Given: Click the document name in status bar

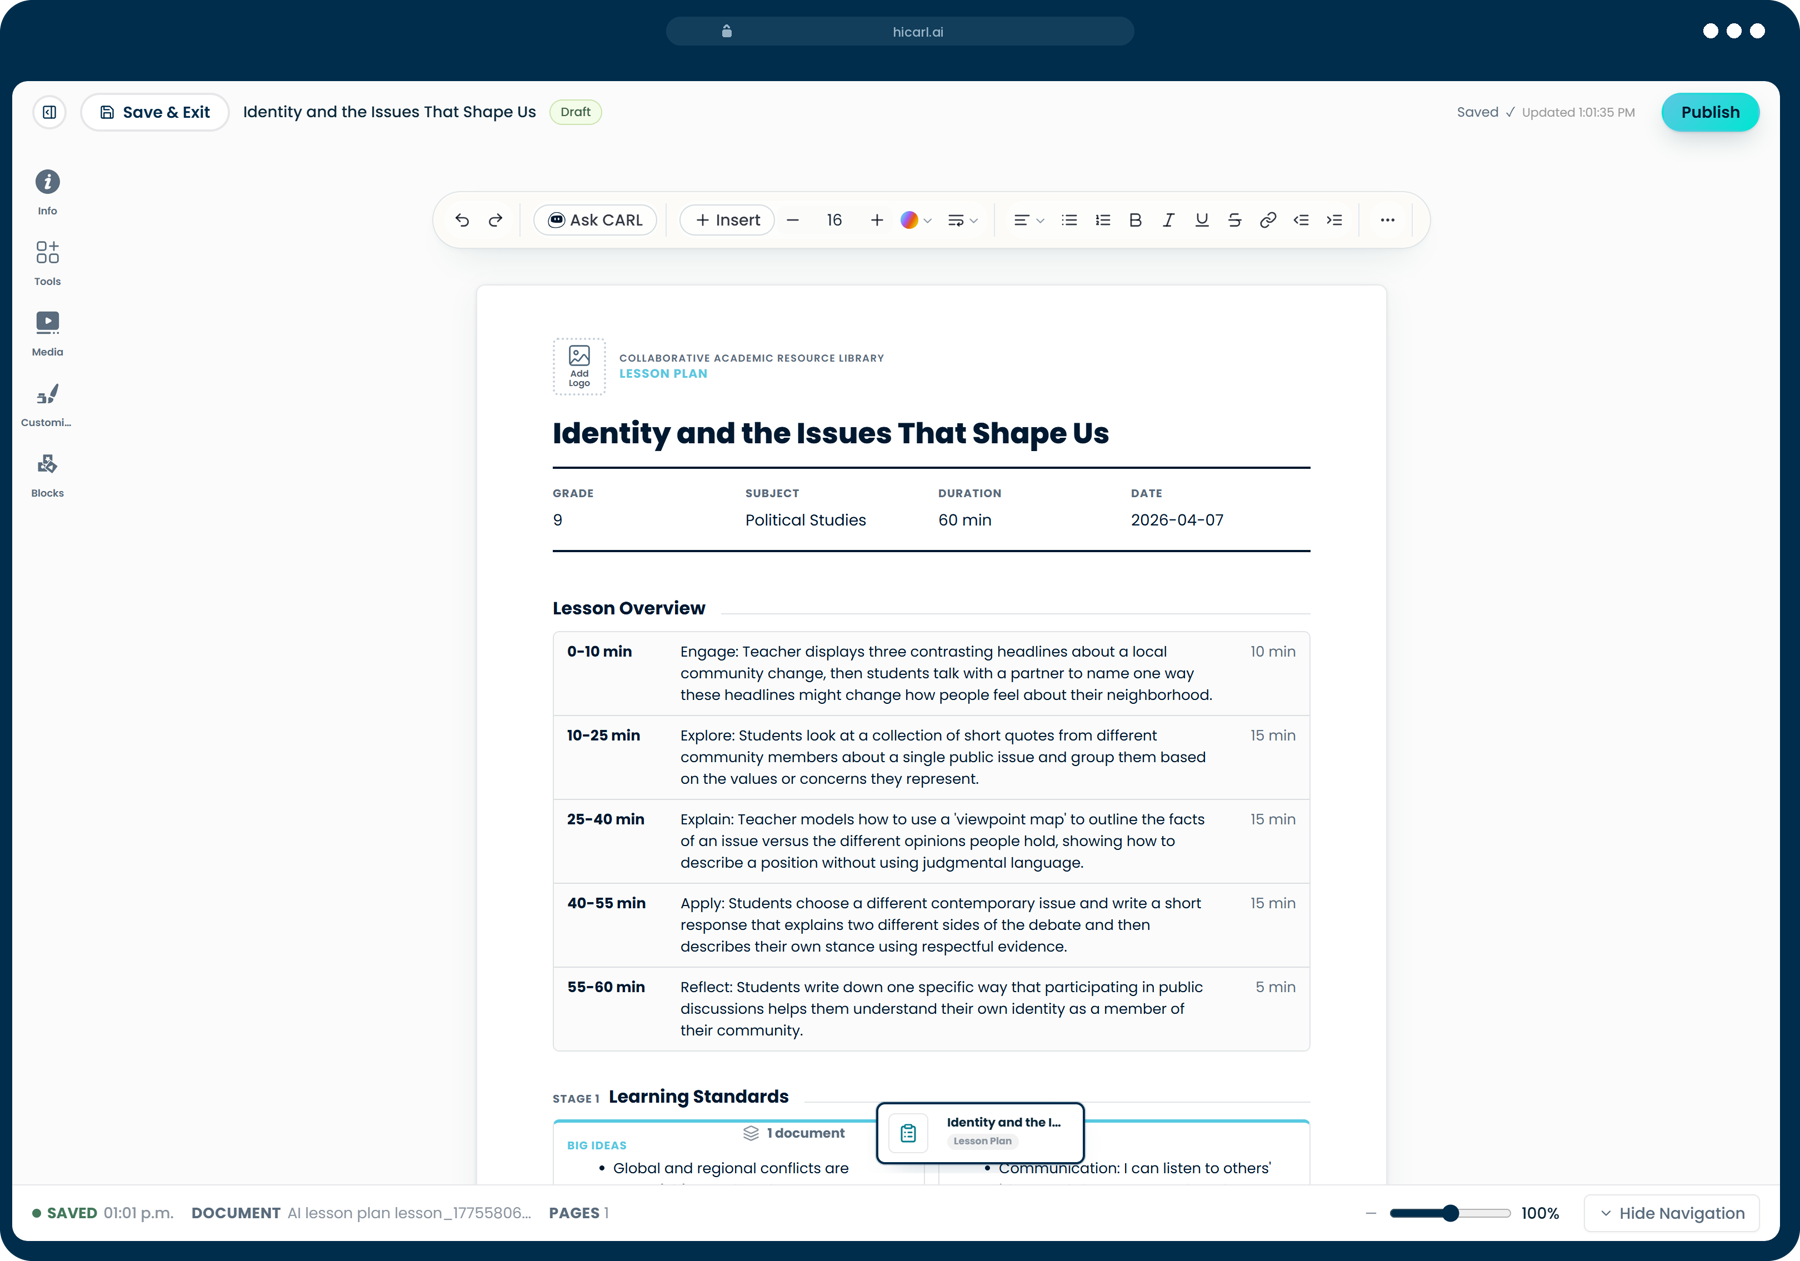Looking at the screenshot, I should click(x=409, y=1213).
